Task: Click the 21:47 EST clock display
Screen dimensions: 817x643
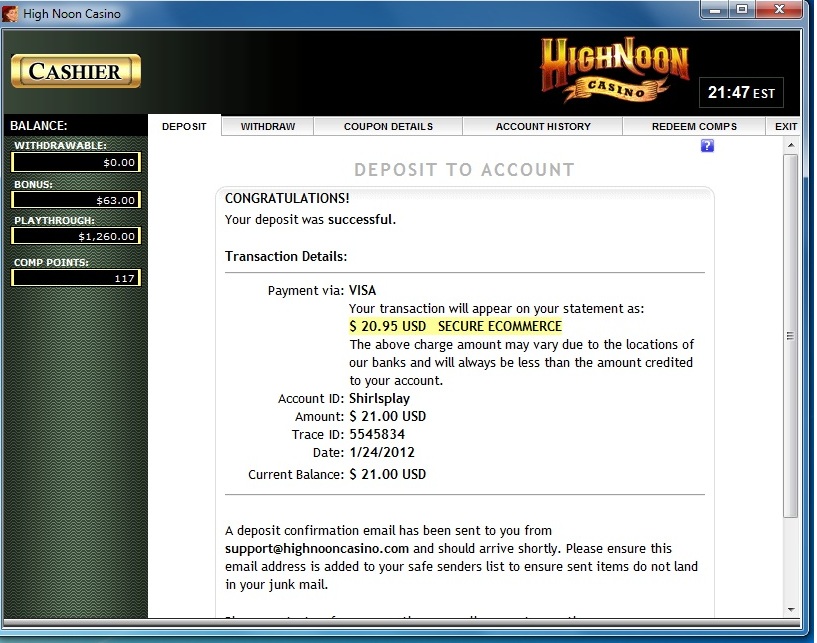Action: point(741,93)
